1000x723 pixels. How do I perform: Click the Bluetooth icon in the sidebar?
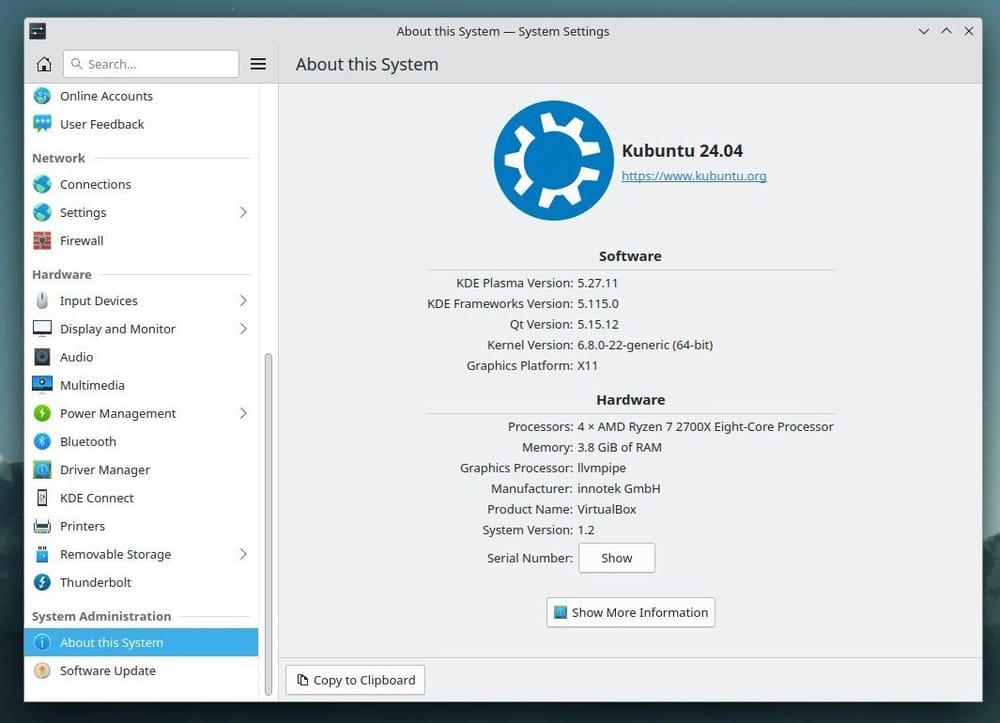click(x=41, y=441)
